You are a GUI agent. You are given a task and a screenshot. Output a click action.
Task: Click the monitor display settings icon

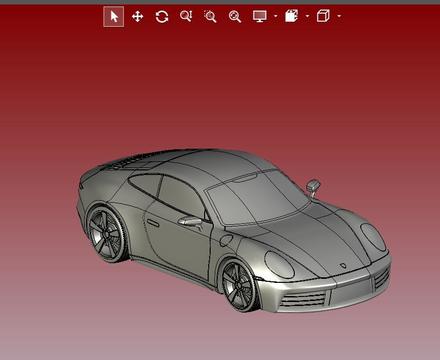pyautogui.click(x=260, y=16)
